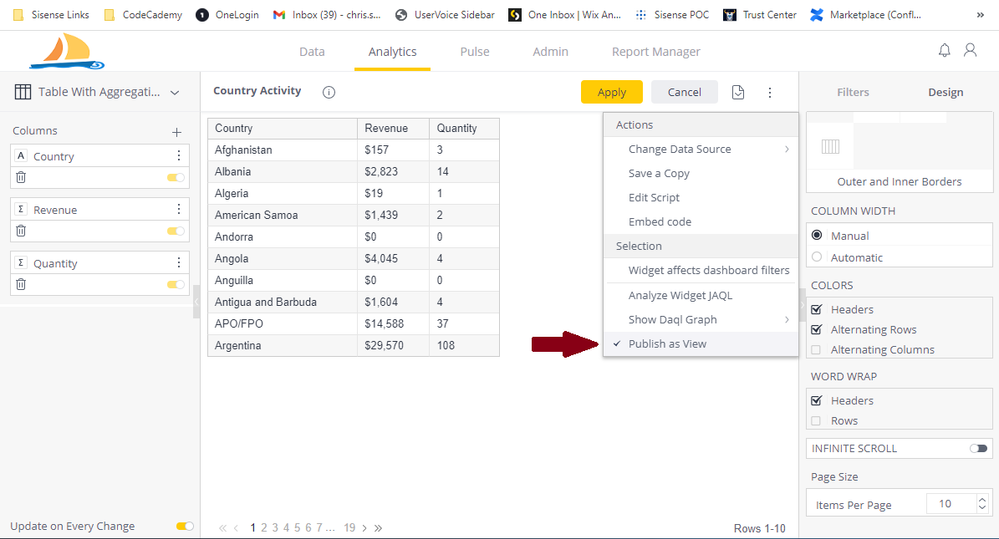Screen dimensions: 999x539
Task: Delete the Country column via trash icon
Action: (21, 177)
